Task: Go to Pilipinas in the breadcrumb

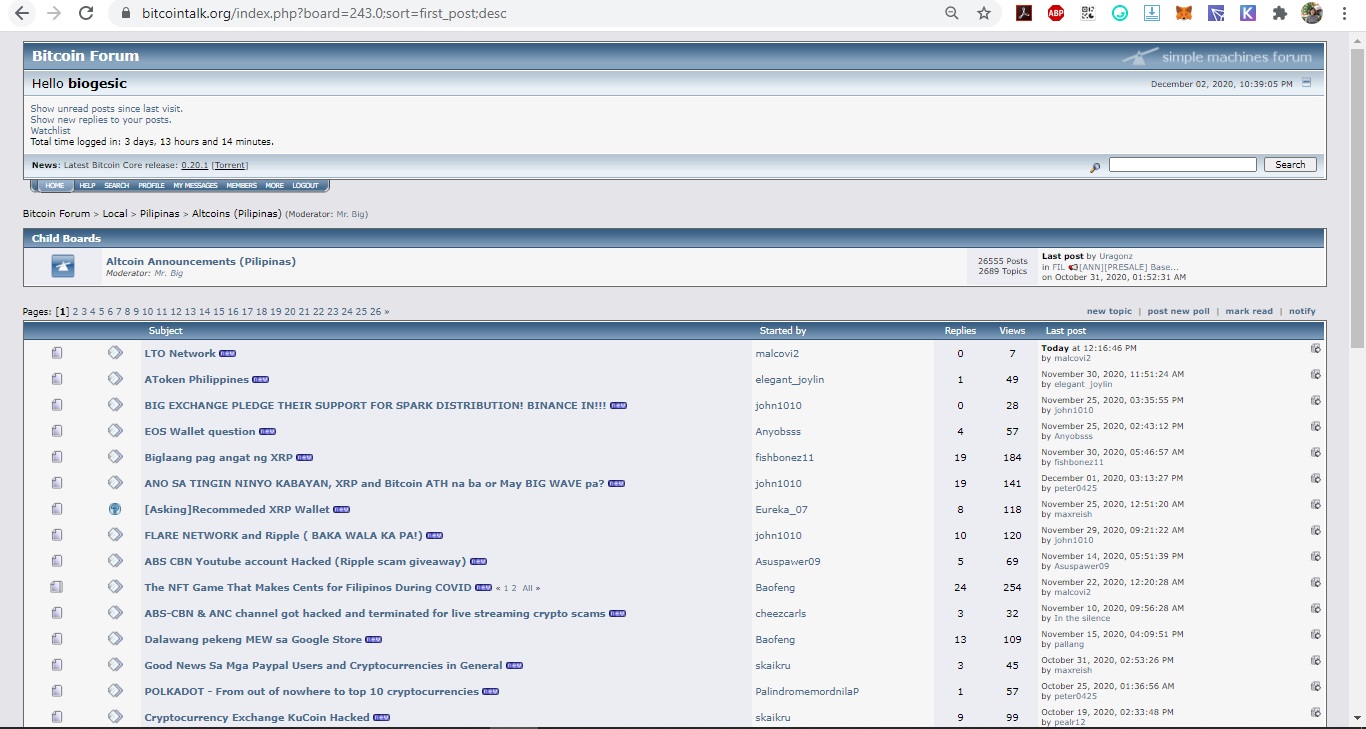Action: (160, 214)
